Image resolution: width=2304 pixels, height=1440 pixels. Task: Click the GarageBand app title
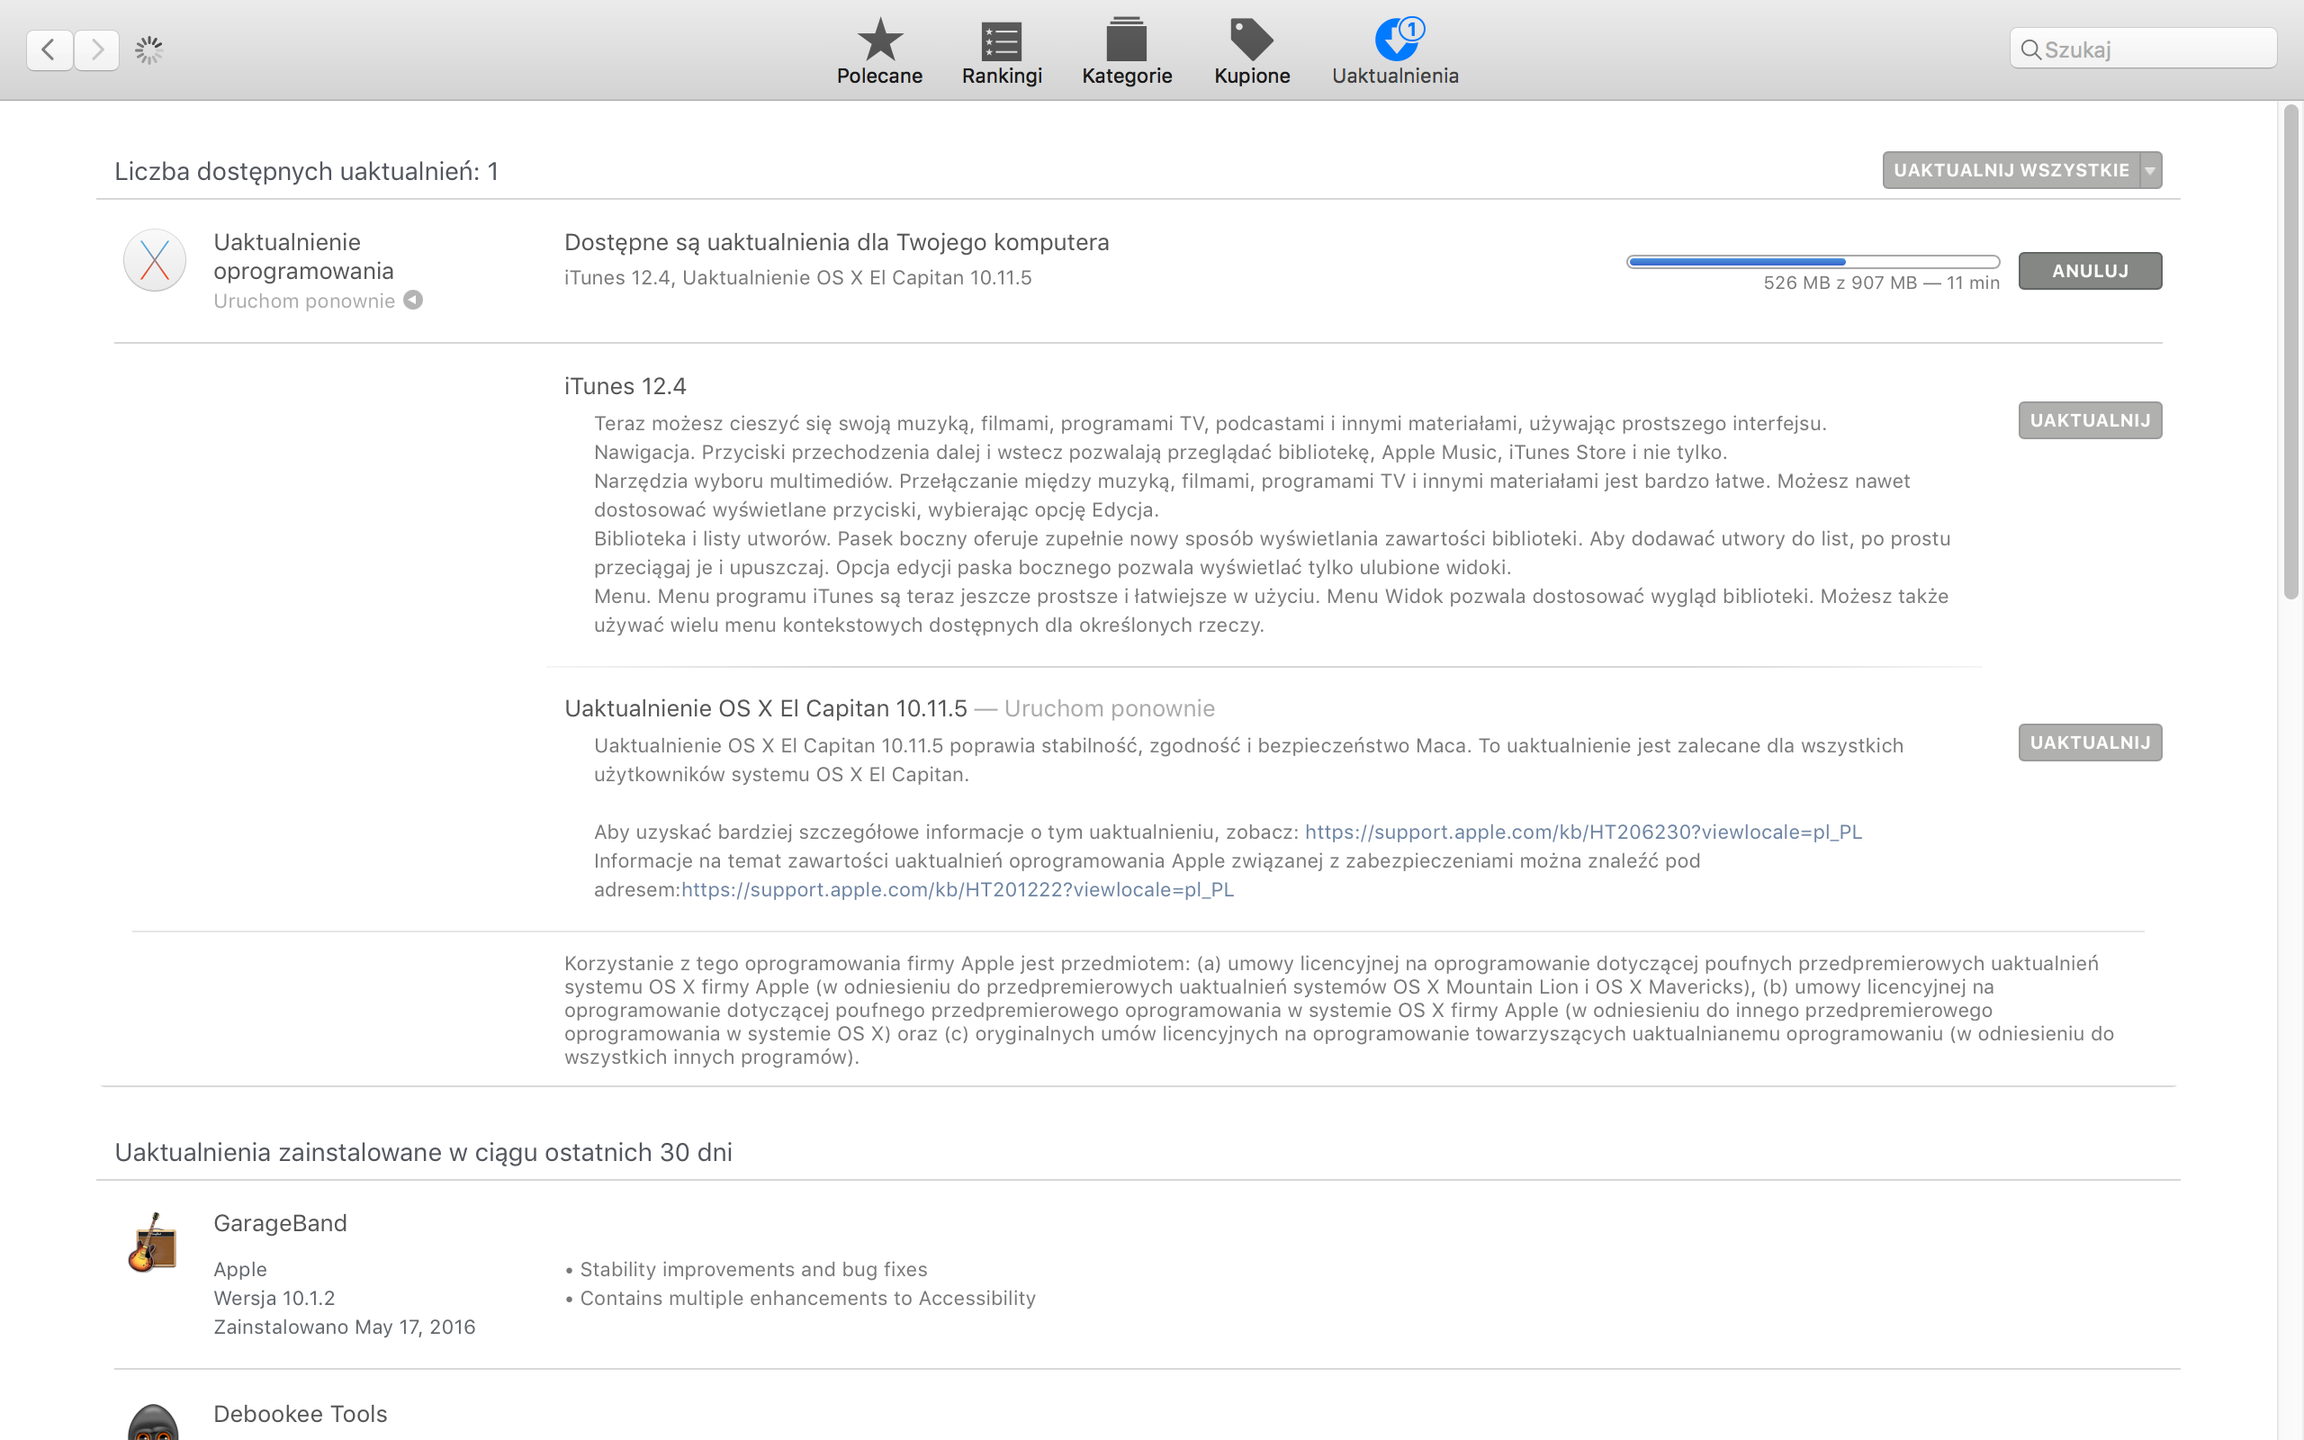tap(280, 1223)
